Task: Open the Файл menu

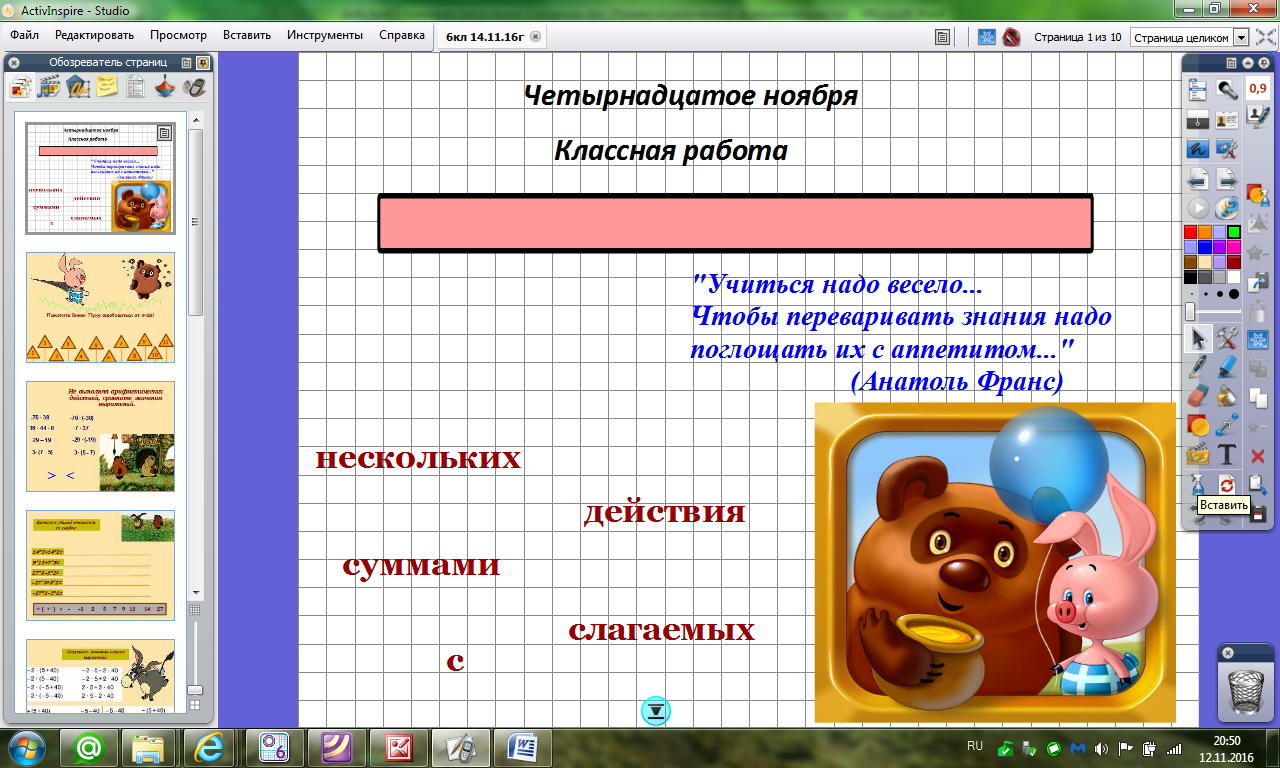Action: tap(25, 35)
